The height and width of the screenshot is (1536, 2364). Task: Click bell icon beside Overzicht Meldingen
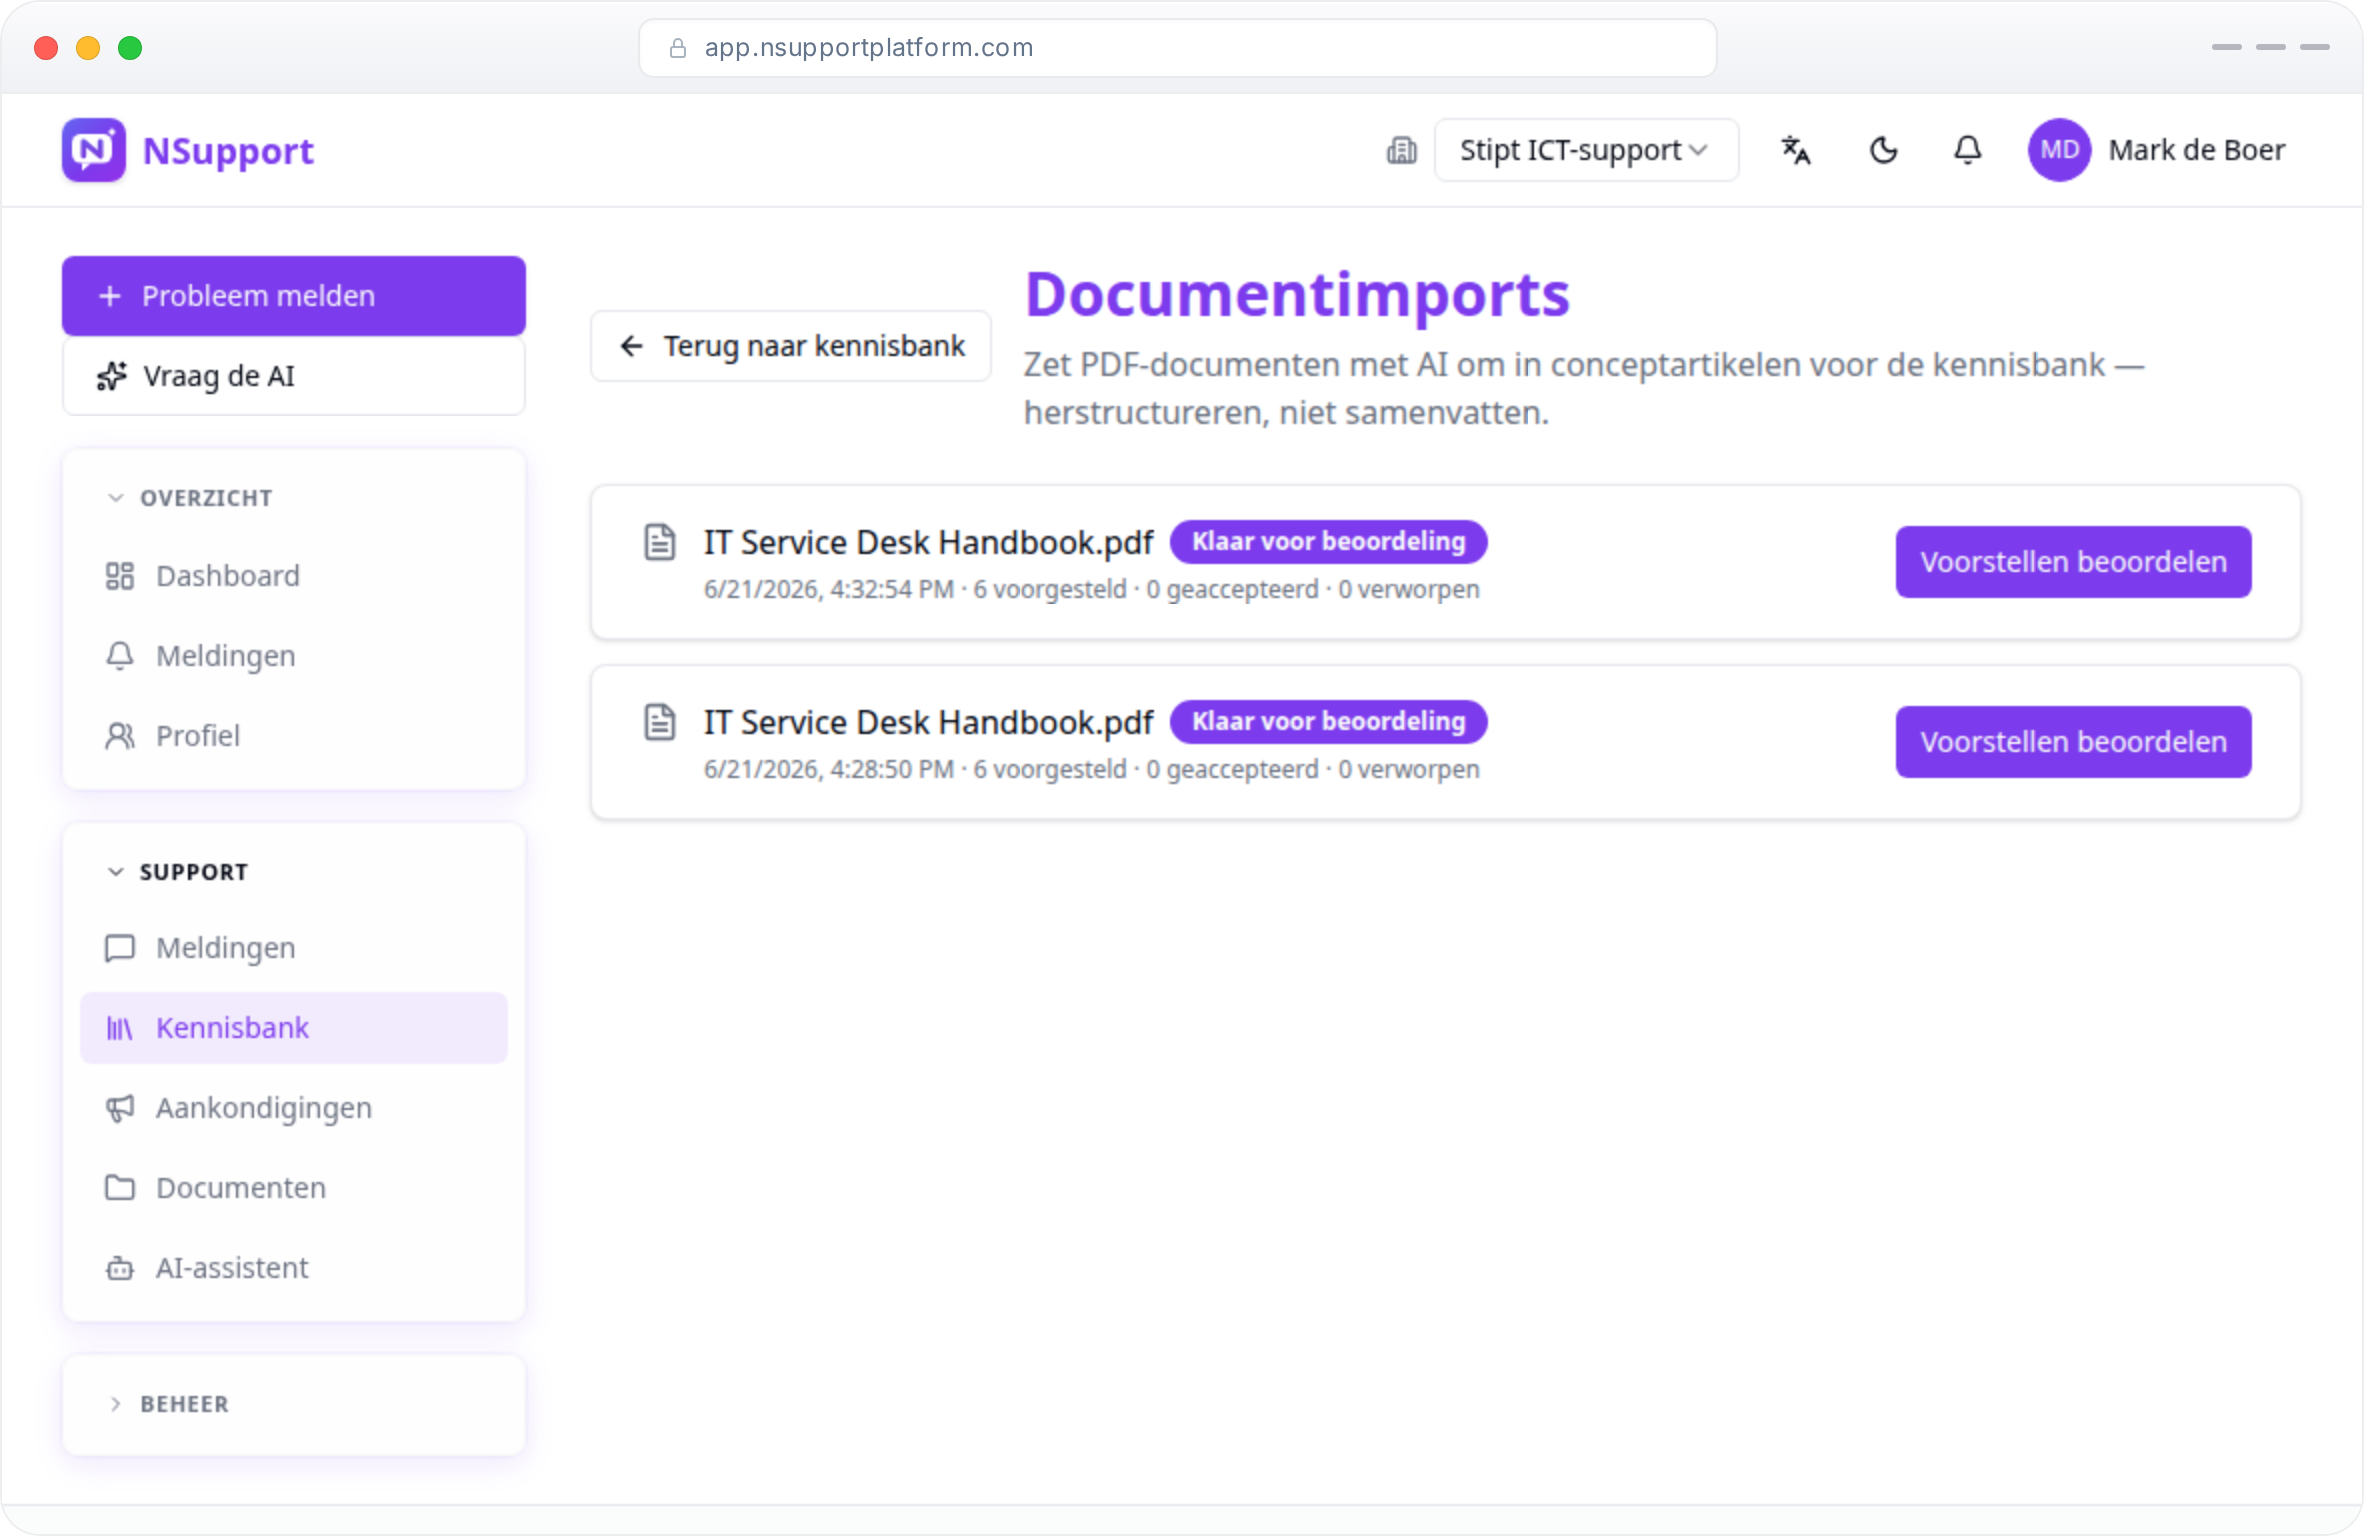pyautogui.click(x=120, y=656)
